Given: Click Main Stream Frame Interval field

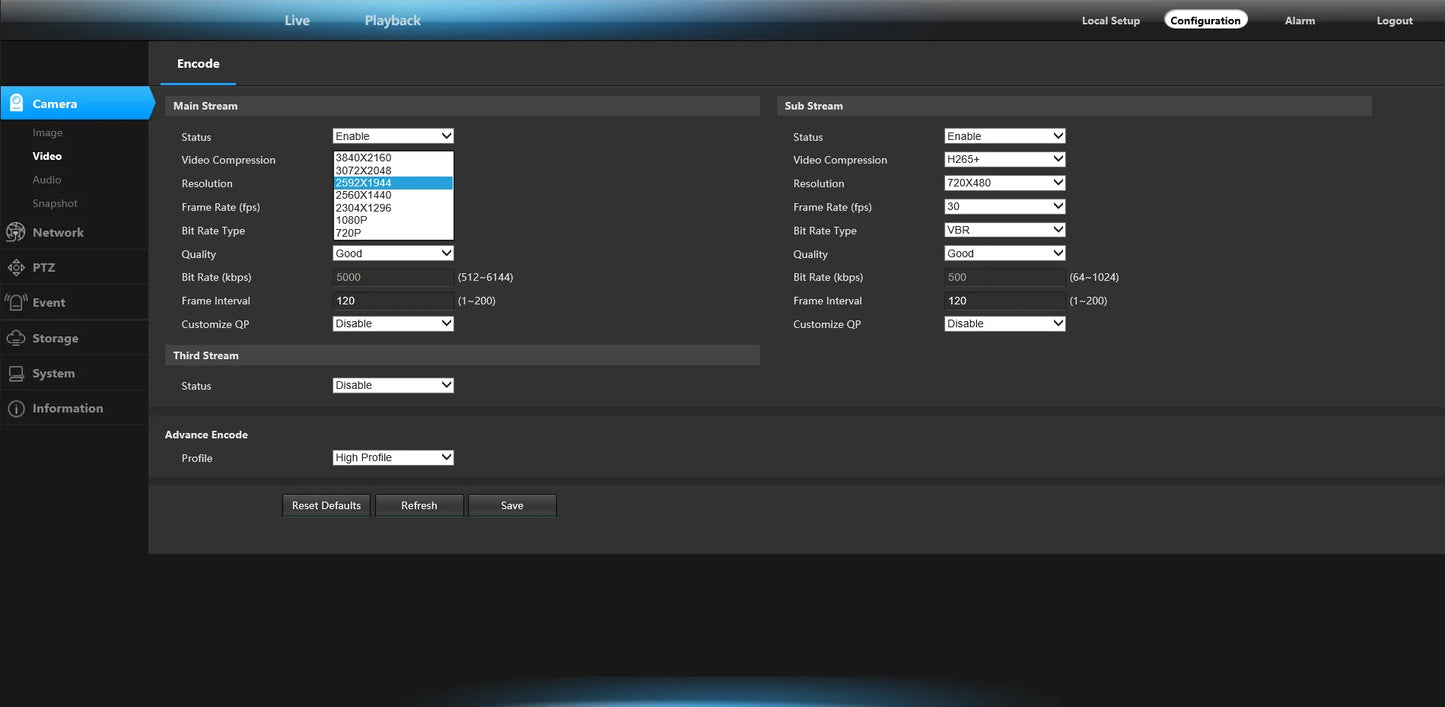Looking at the screenshot, I should coord(393,300).
